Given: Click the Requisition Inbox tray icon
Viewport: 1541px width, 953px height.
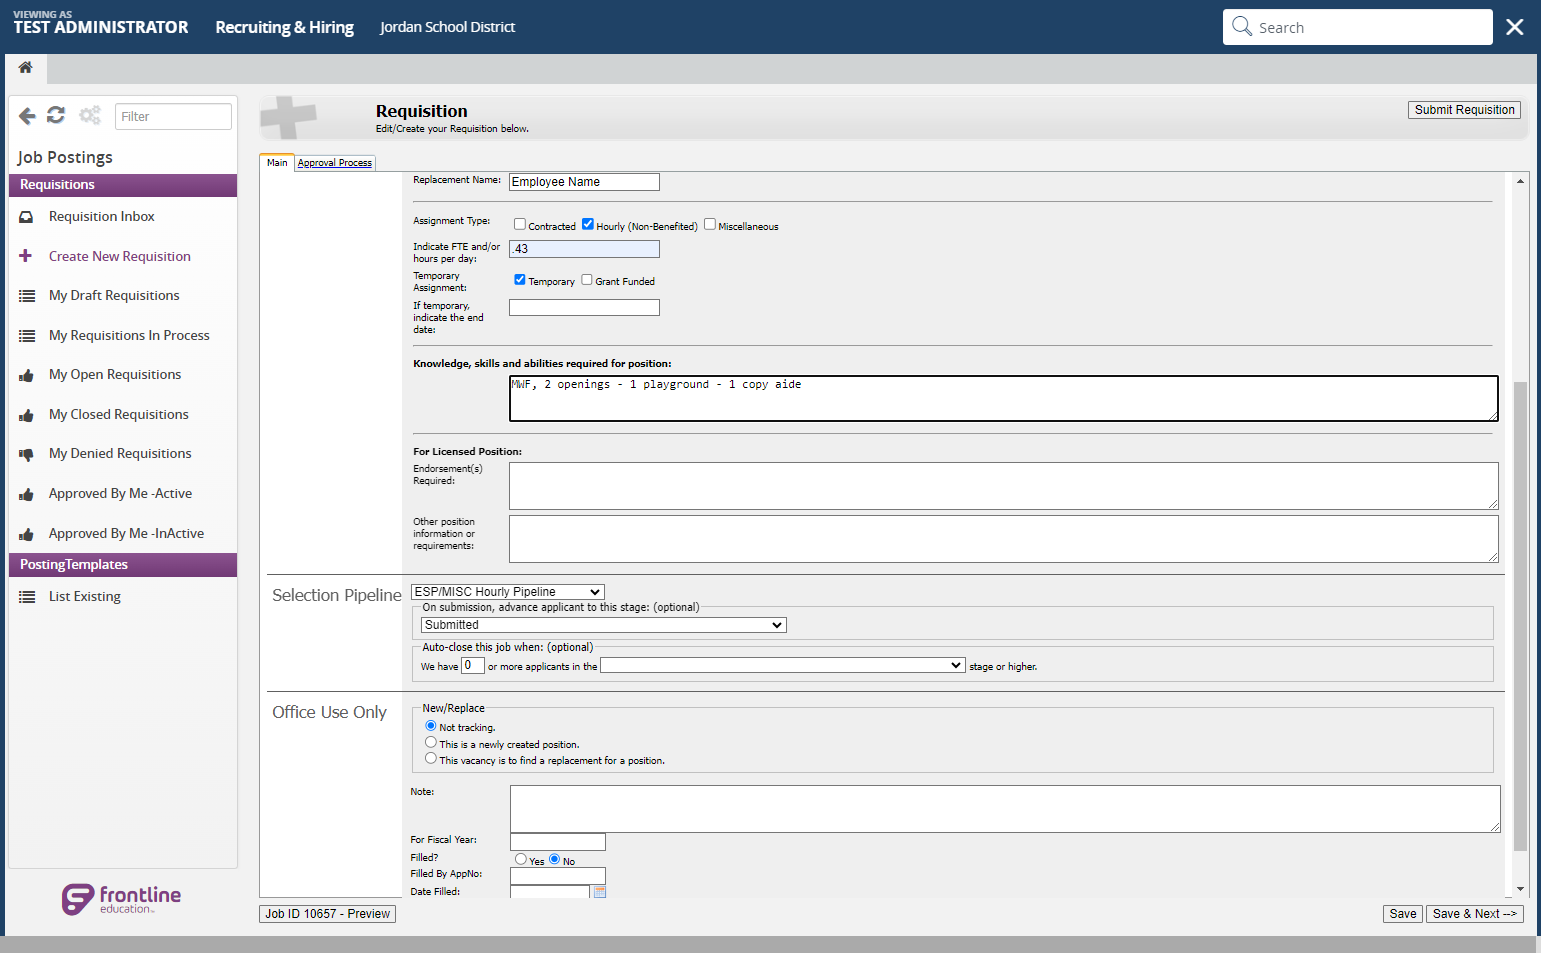Looking at the screenshot, I should coord(27,217).
